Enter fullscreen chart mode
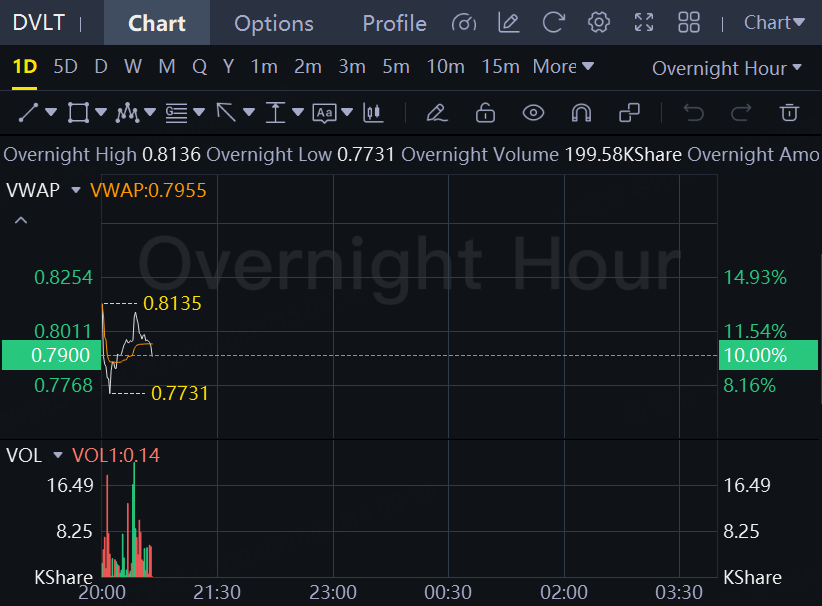Image resolution: width=822 pixels, height=606 pixels. [644, 23]
